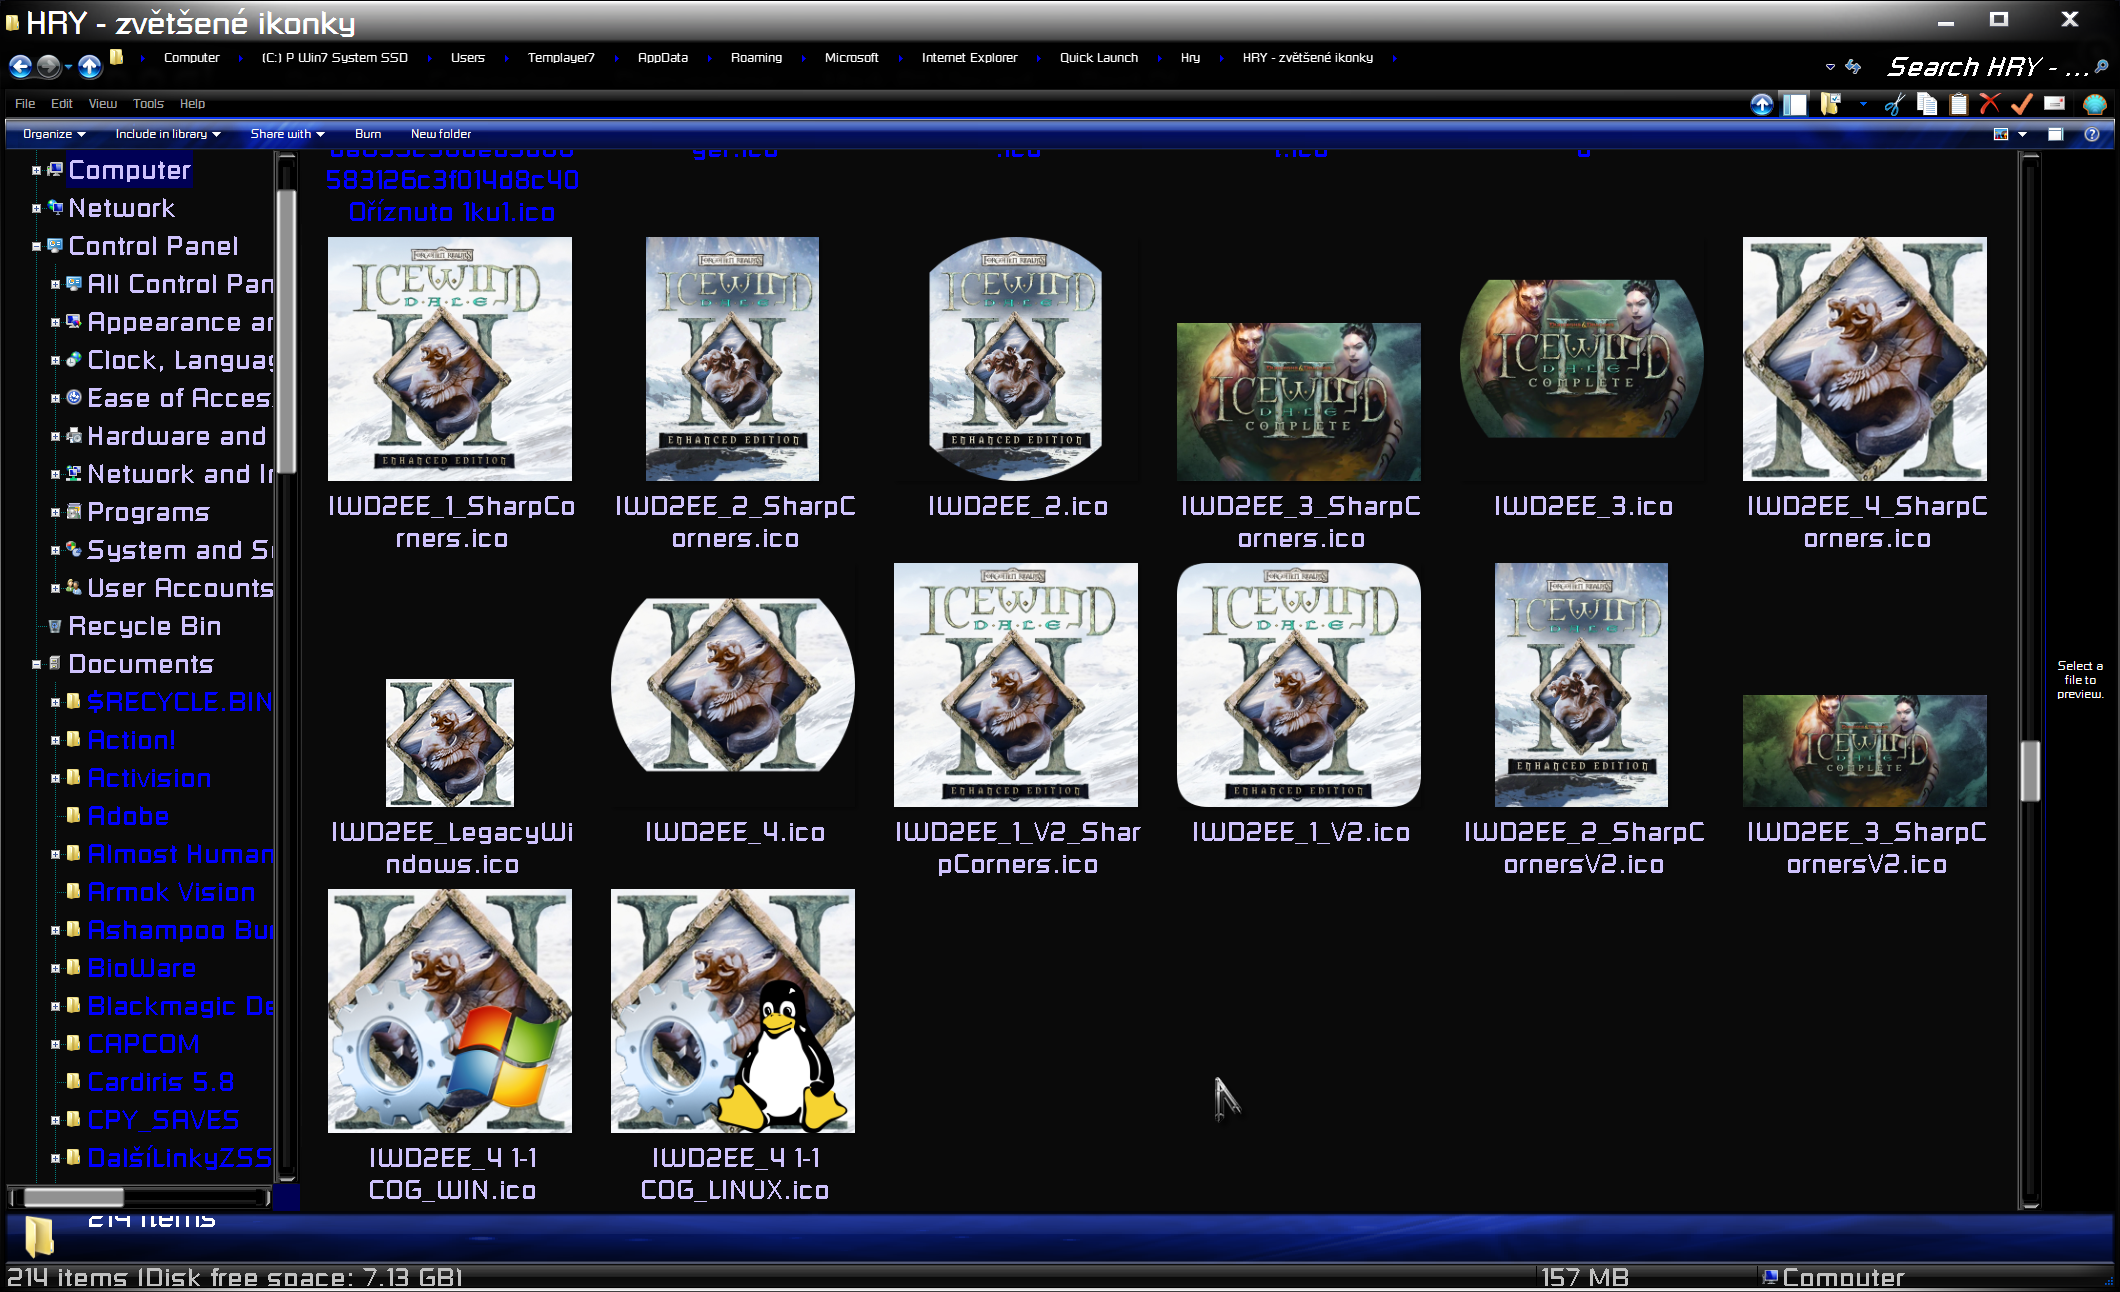Select the IWD2EE_3.ico thumbnail
This screenshot has height=1292, width=2120.
[1582, 359]
